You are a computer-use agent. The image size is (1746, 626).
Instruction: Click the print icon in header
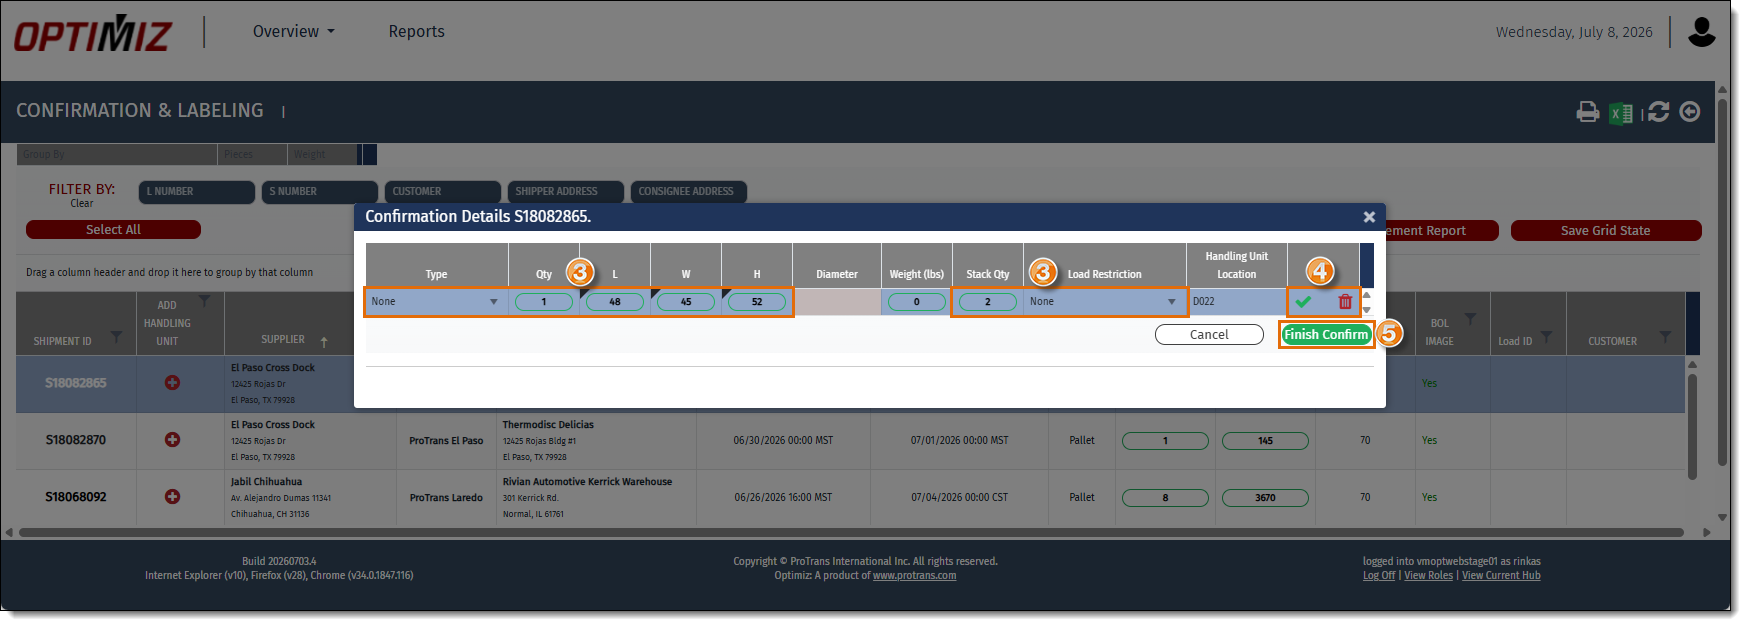[x=1587, y=112]
